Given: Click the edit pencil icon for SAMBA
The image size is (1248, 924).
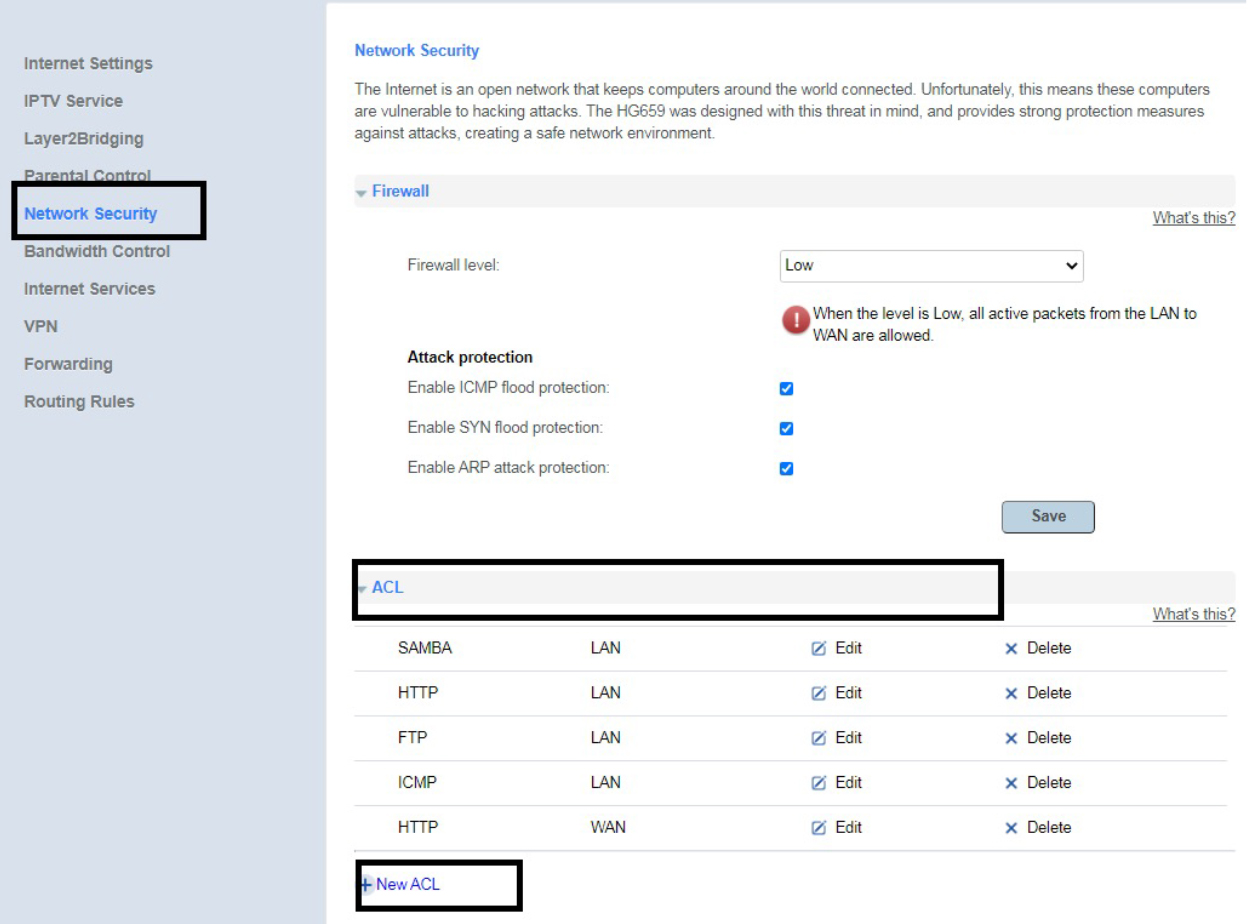Looking at the screenshot, I should (x=819, y=649).
